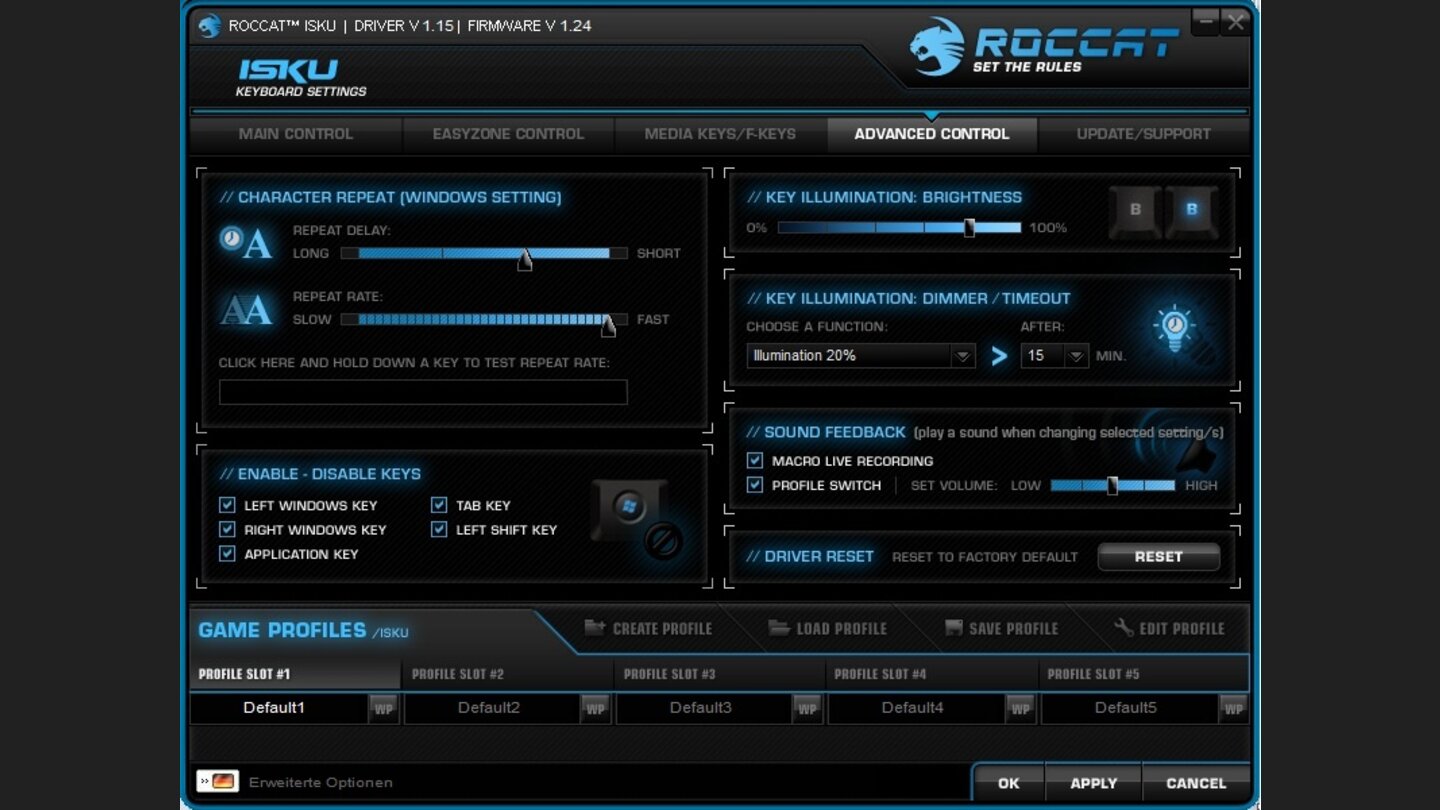
Task: Open the Illumination 20% function dropdown
Action: click(x=861, y=356)
